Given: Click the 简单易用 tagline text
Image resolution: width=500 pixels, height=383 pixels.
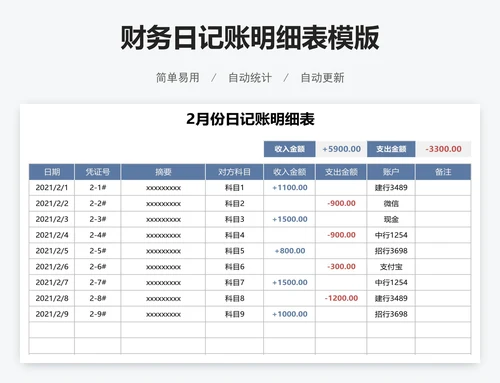Looking at the screenshot, I should [x=178, y=78].
